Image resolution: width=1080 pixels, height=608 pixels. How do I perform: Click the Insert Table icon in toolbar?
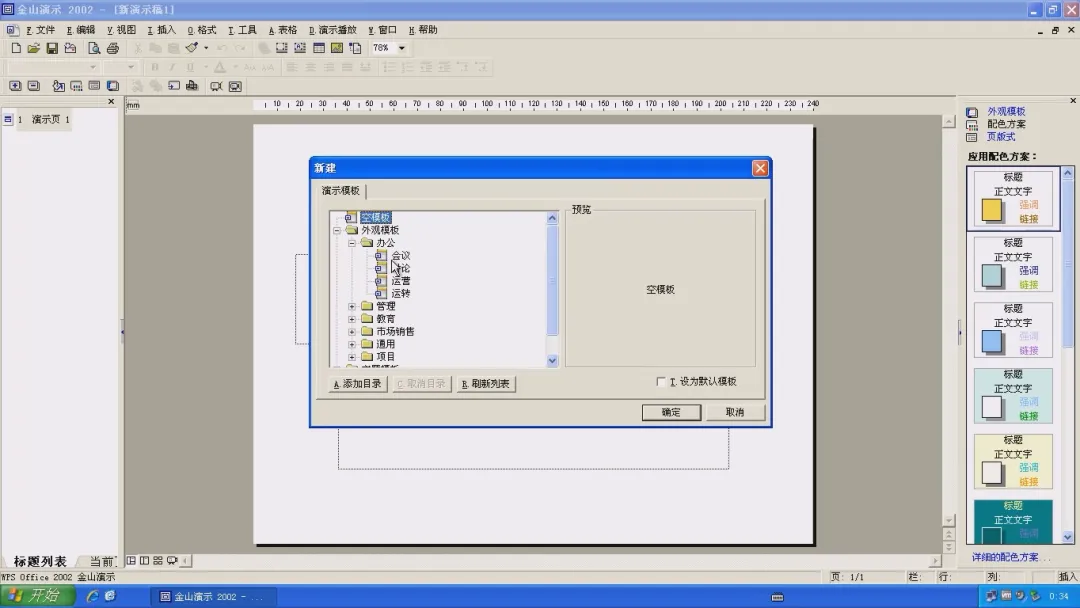319,48
